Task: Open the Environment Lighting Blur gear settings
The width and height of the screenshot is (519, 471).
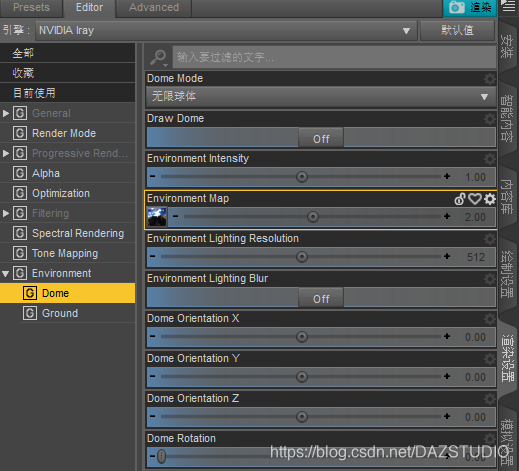Action: click(x=490, y=279)
